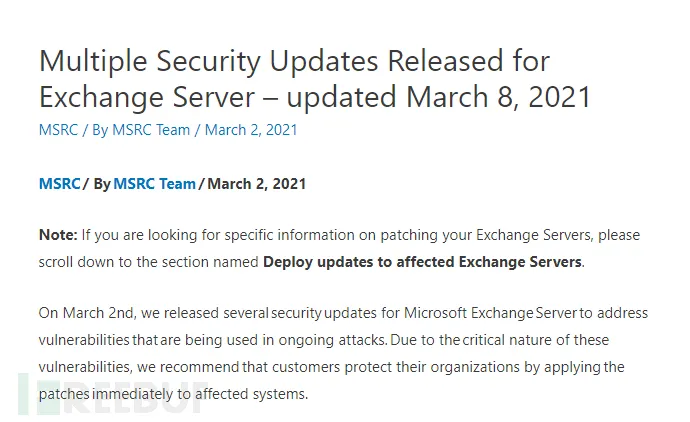Click bold "Deploy updates to affected Exchange Servers"
Viewport: 690px width, 422px height.
422,262
